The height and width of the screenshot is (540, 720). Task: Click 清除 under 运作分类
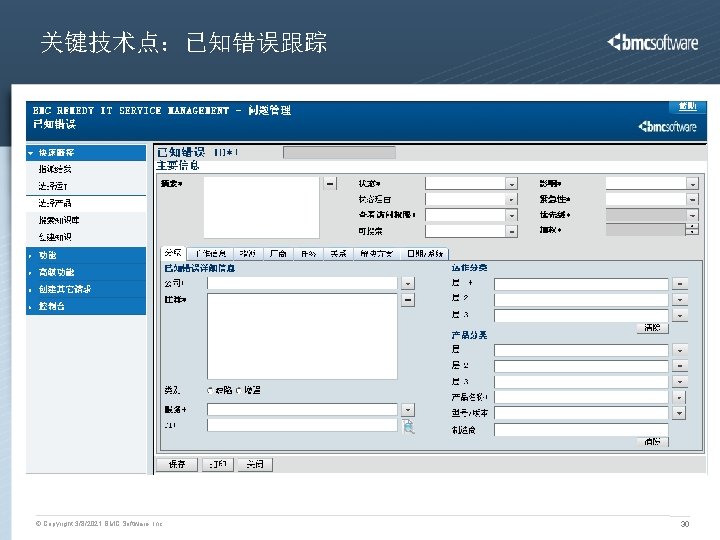(652, 327)
